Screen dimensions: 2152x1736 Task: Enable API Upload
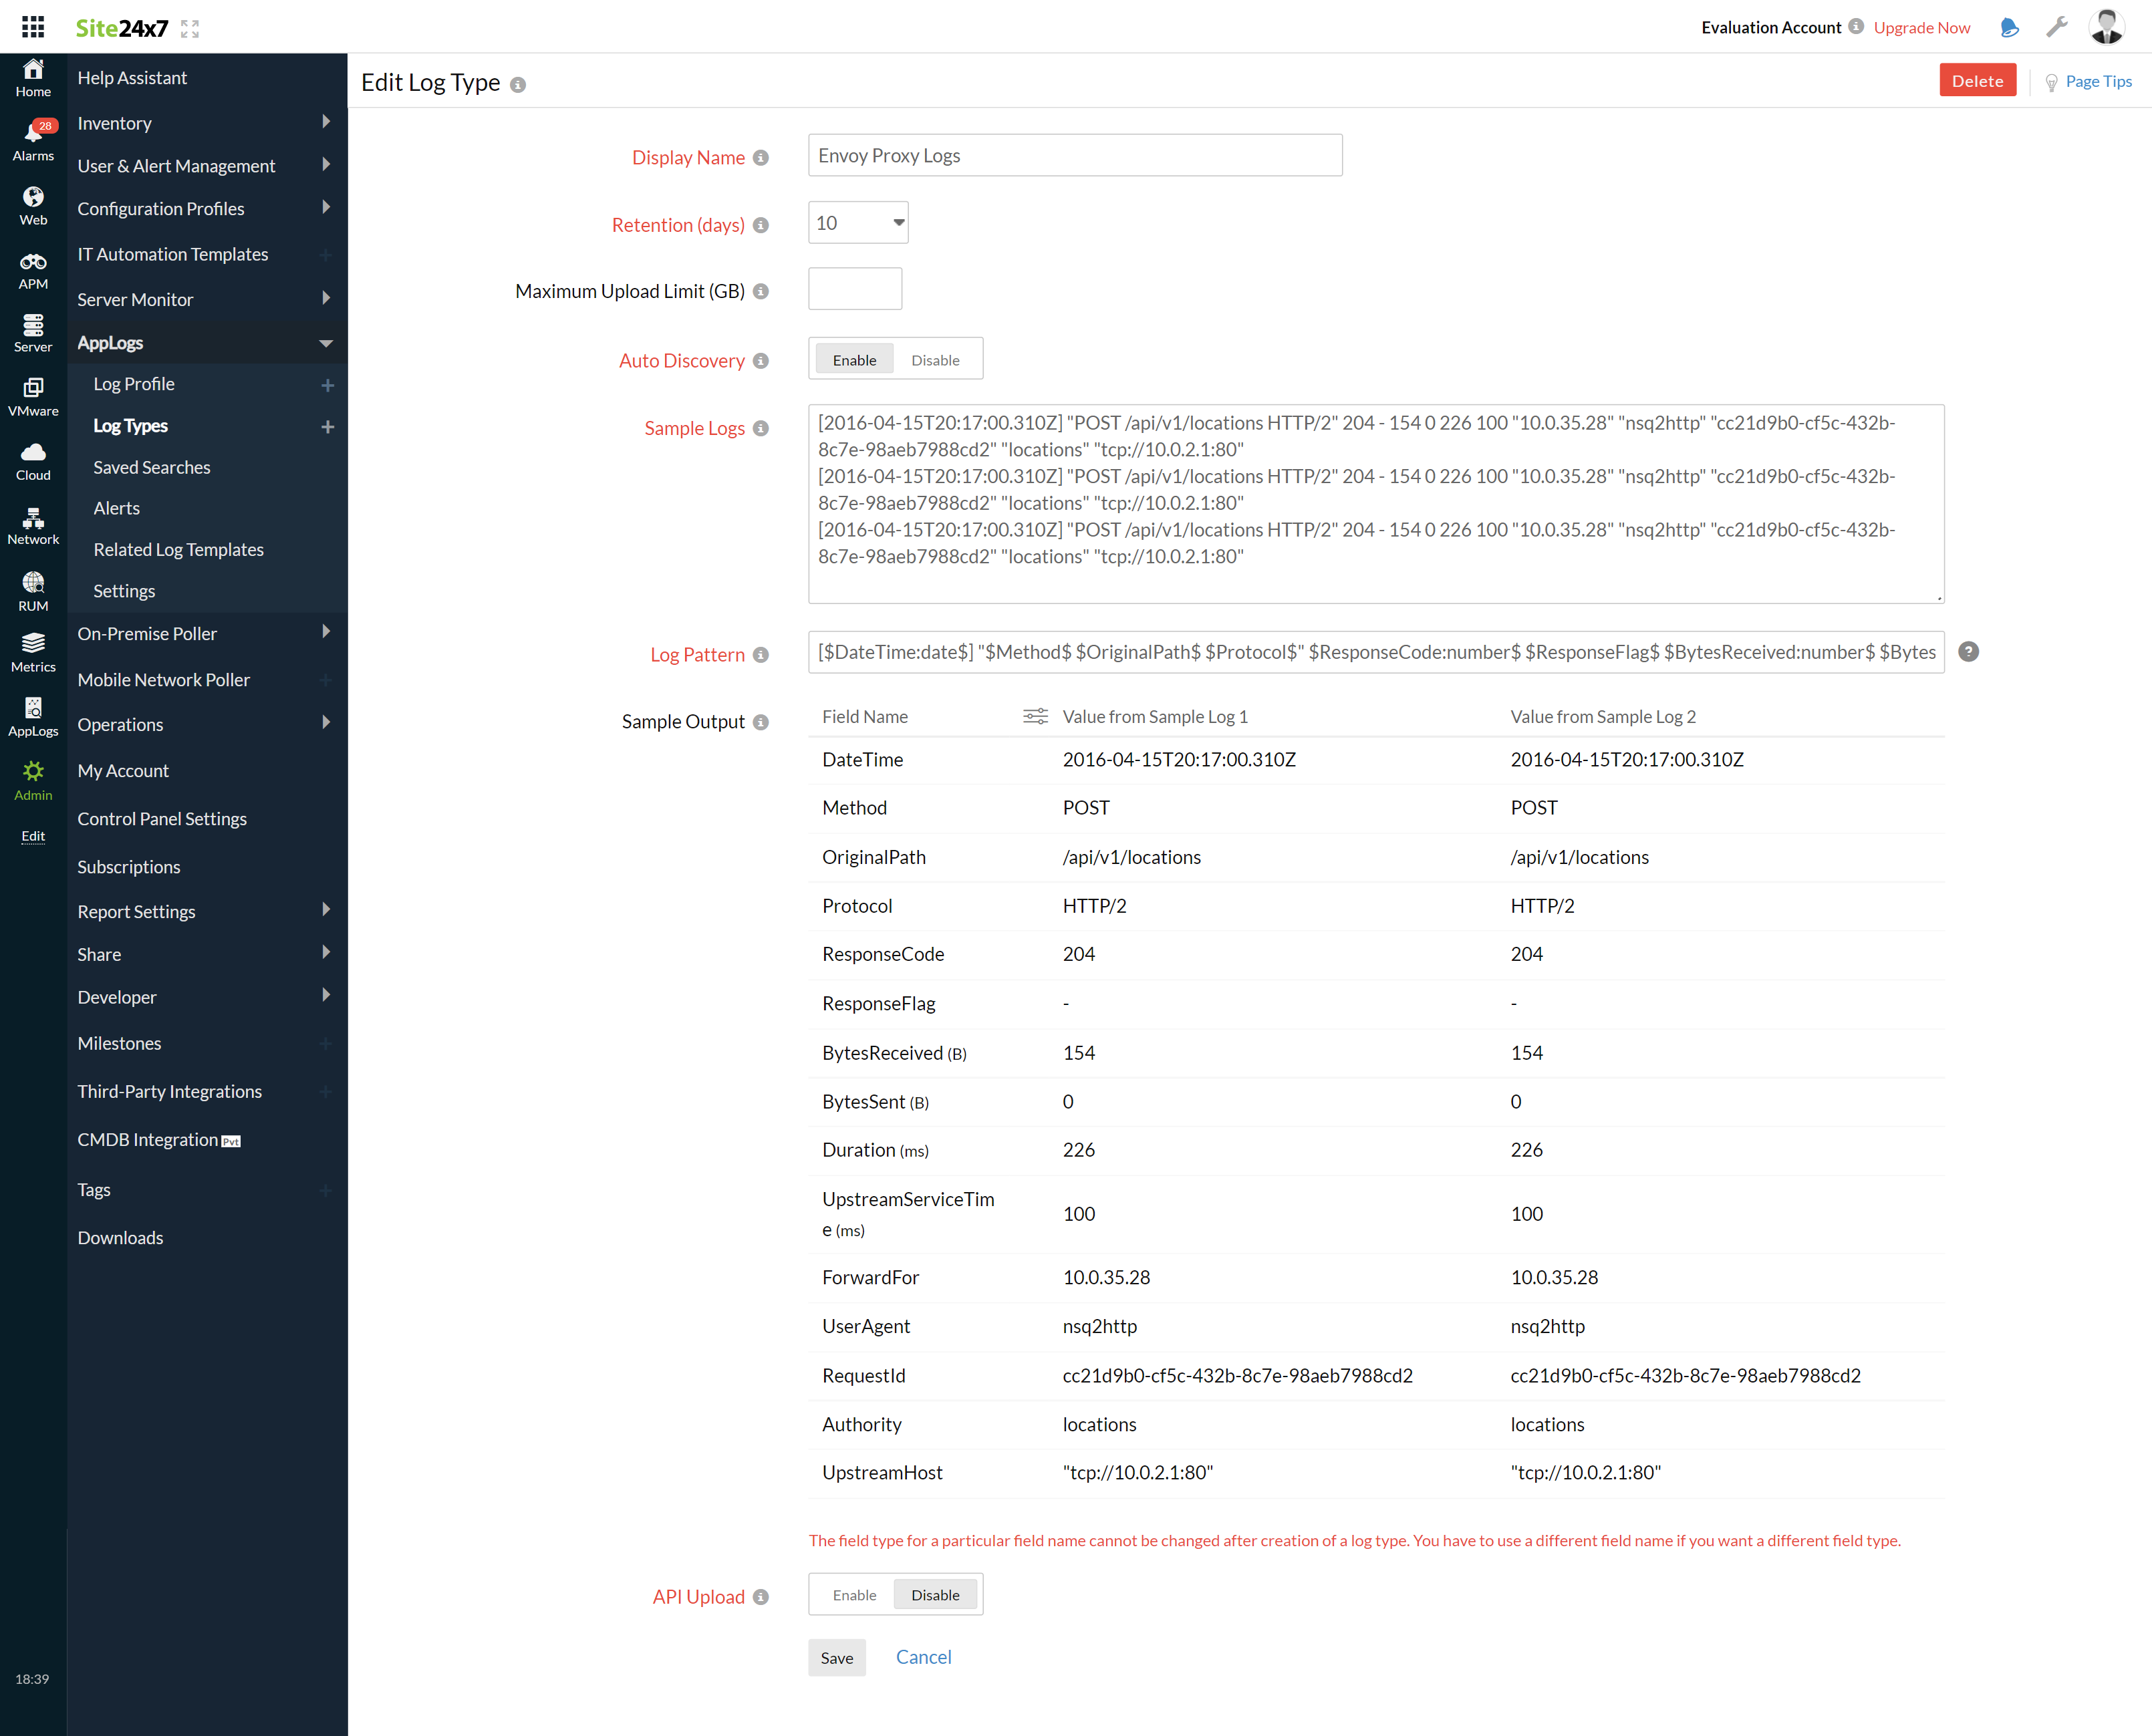(854, 1595)
